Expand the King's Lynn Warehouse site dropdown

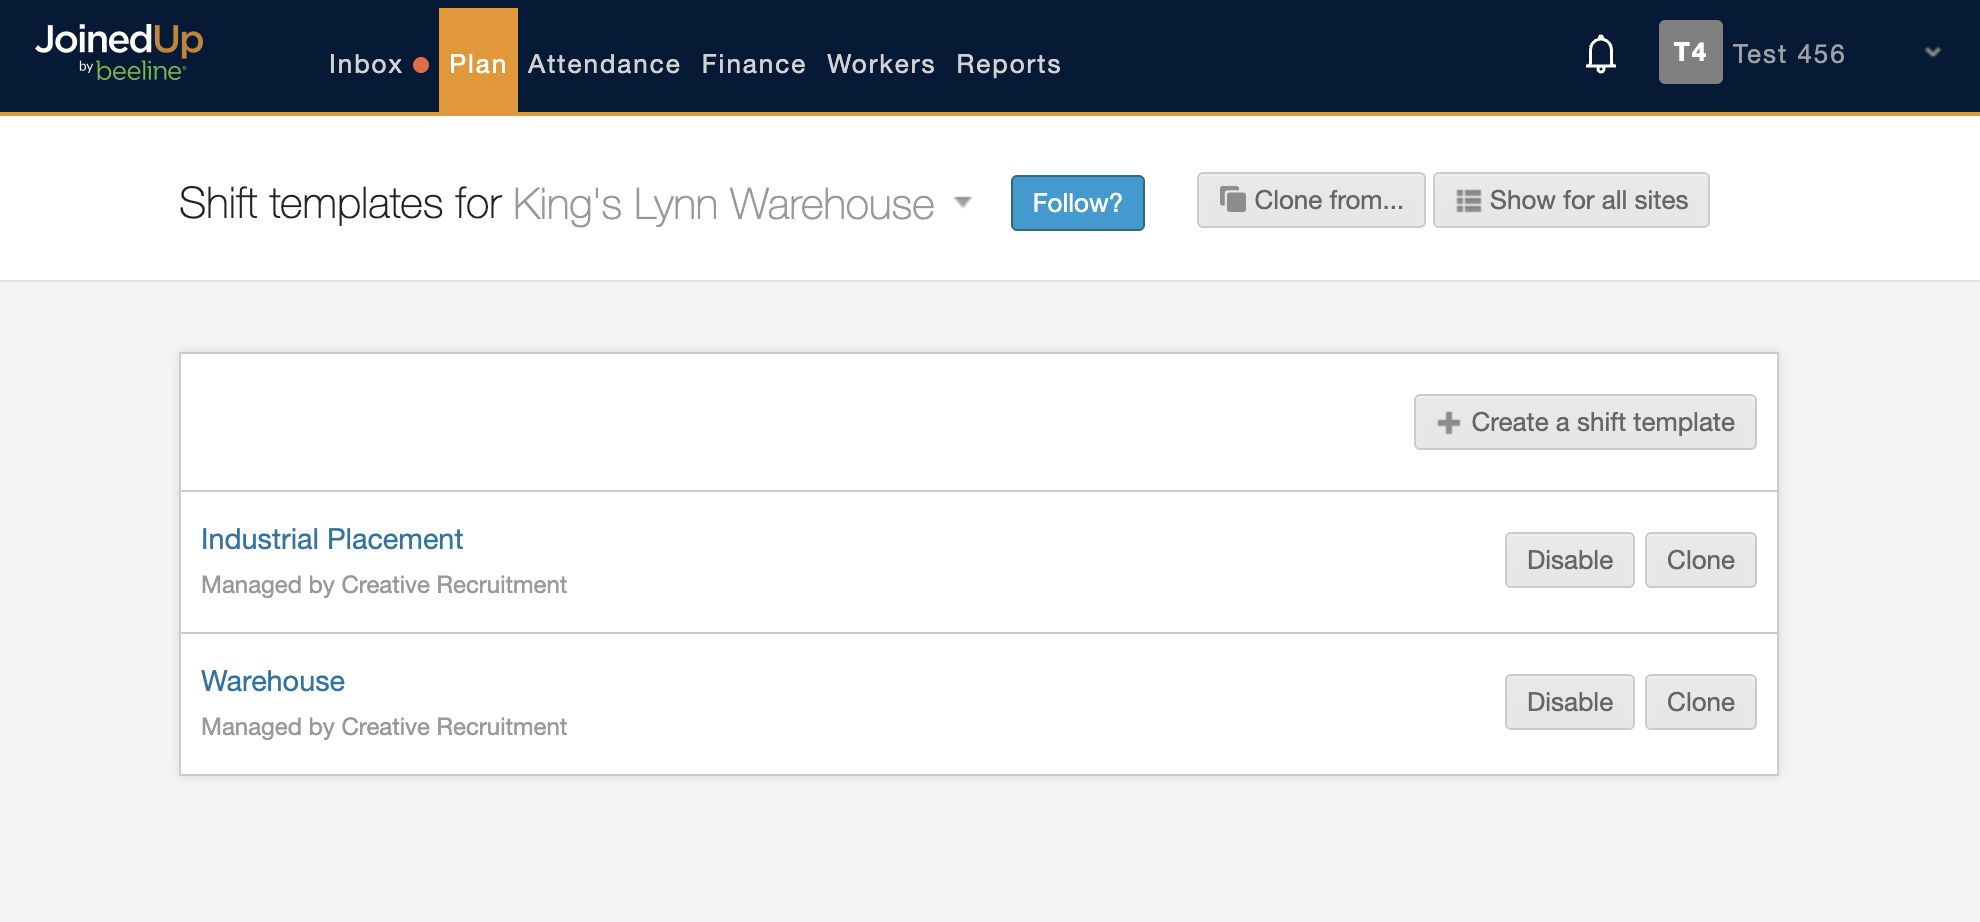[963, 202]
